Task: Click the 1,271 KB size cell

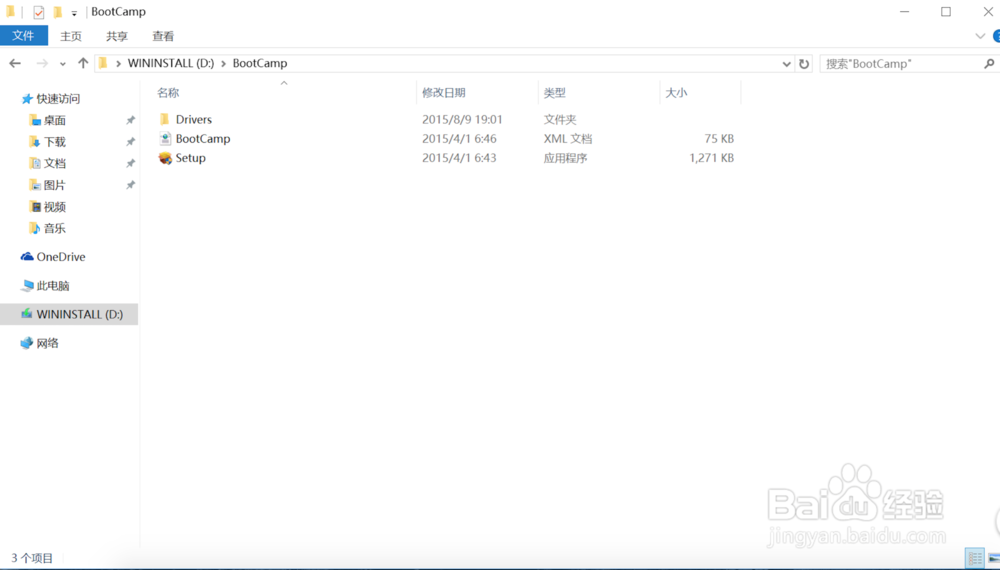Action: [x=712, y=158]
